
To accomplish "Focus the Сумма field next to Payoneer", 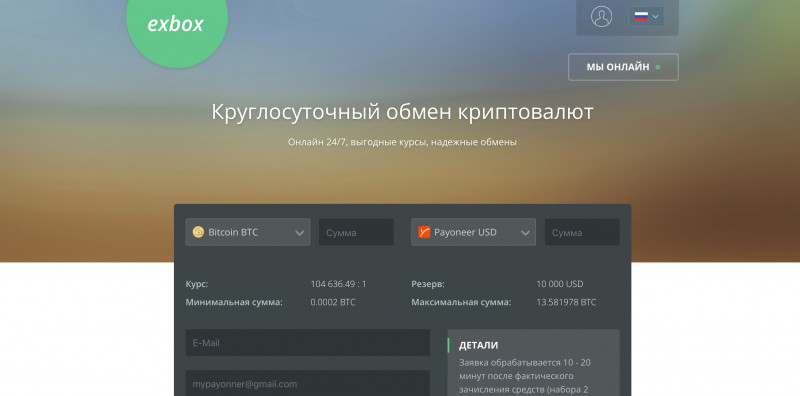I will pos(582,232).
